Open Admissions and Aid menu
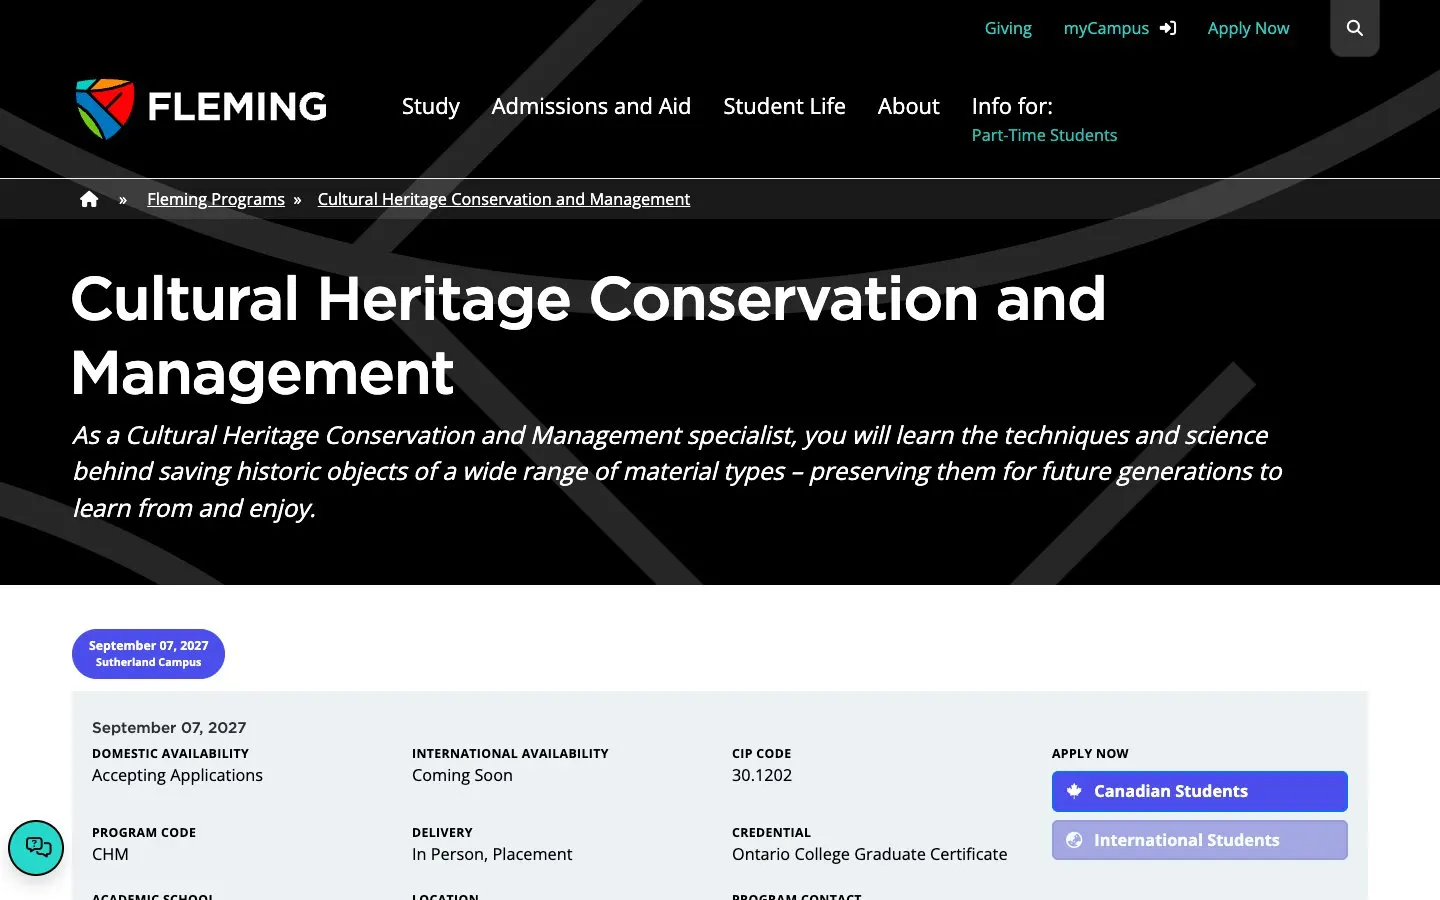The image size is (1440, 900). [x=591, y=106]
